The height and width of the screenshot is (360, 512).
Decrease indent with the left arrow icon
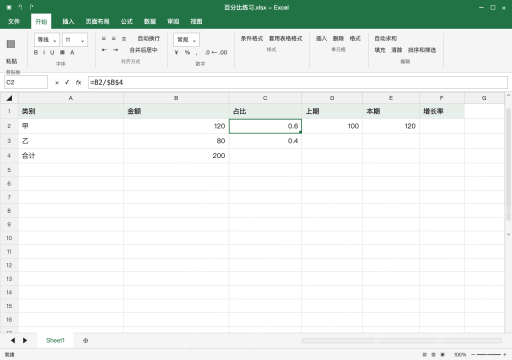pos(104,50)
